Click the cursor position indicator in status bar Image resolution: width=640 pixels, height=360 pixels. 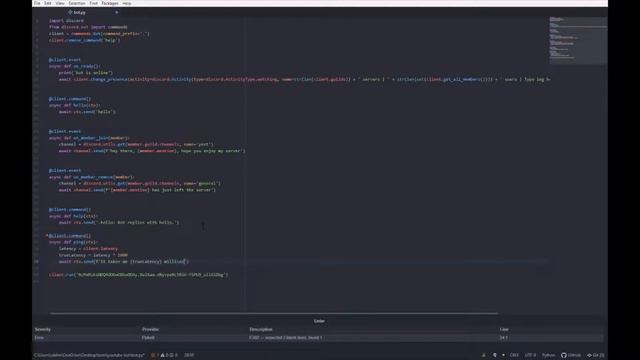[x=189, y=355]
